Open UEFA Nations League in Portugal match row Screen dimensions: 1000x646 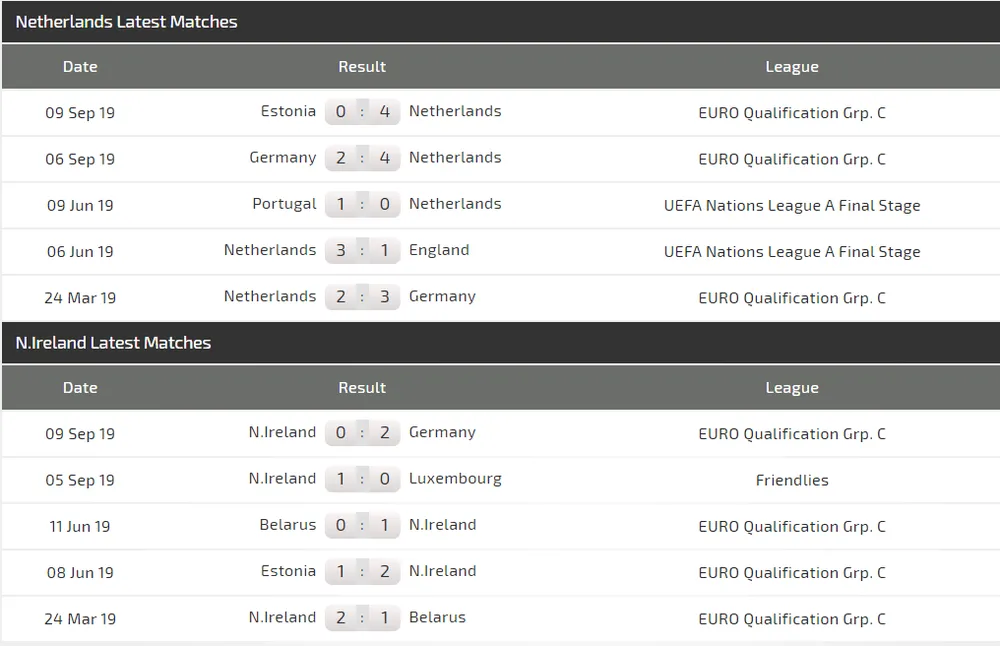pos(792,205)
